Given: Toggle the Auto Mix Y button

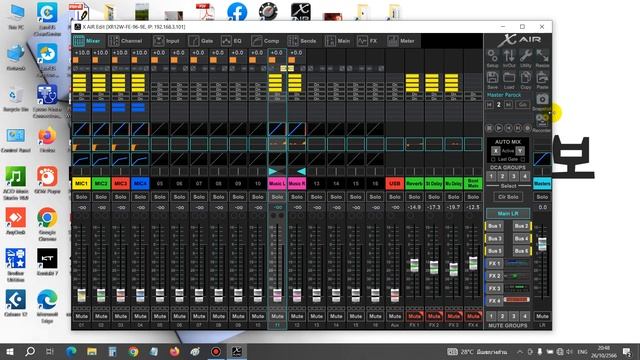Looking at the screenshot, I should (x=520, y=151).
